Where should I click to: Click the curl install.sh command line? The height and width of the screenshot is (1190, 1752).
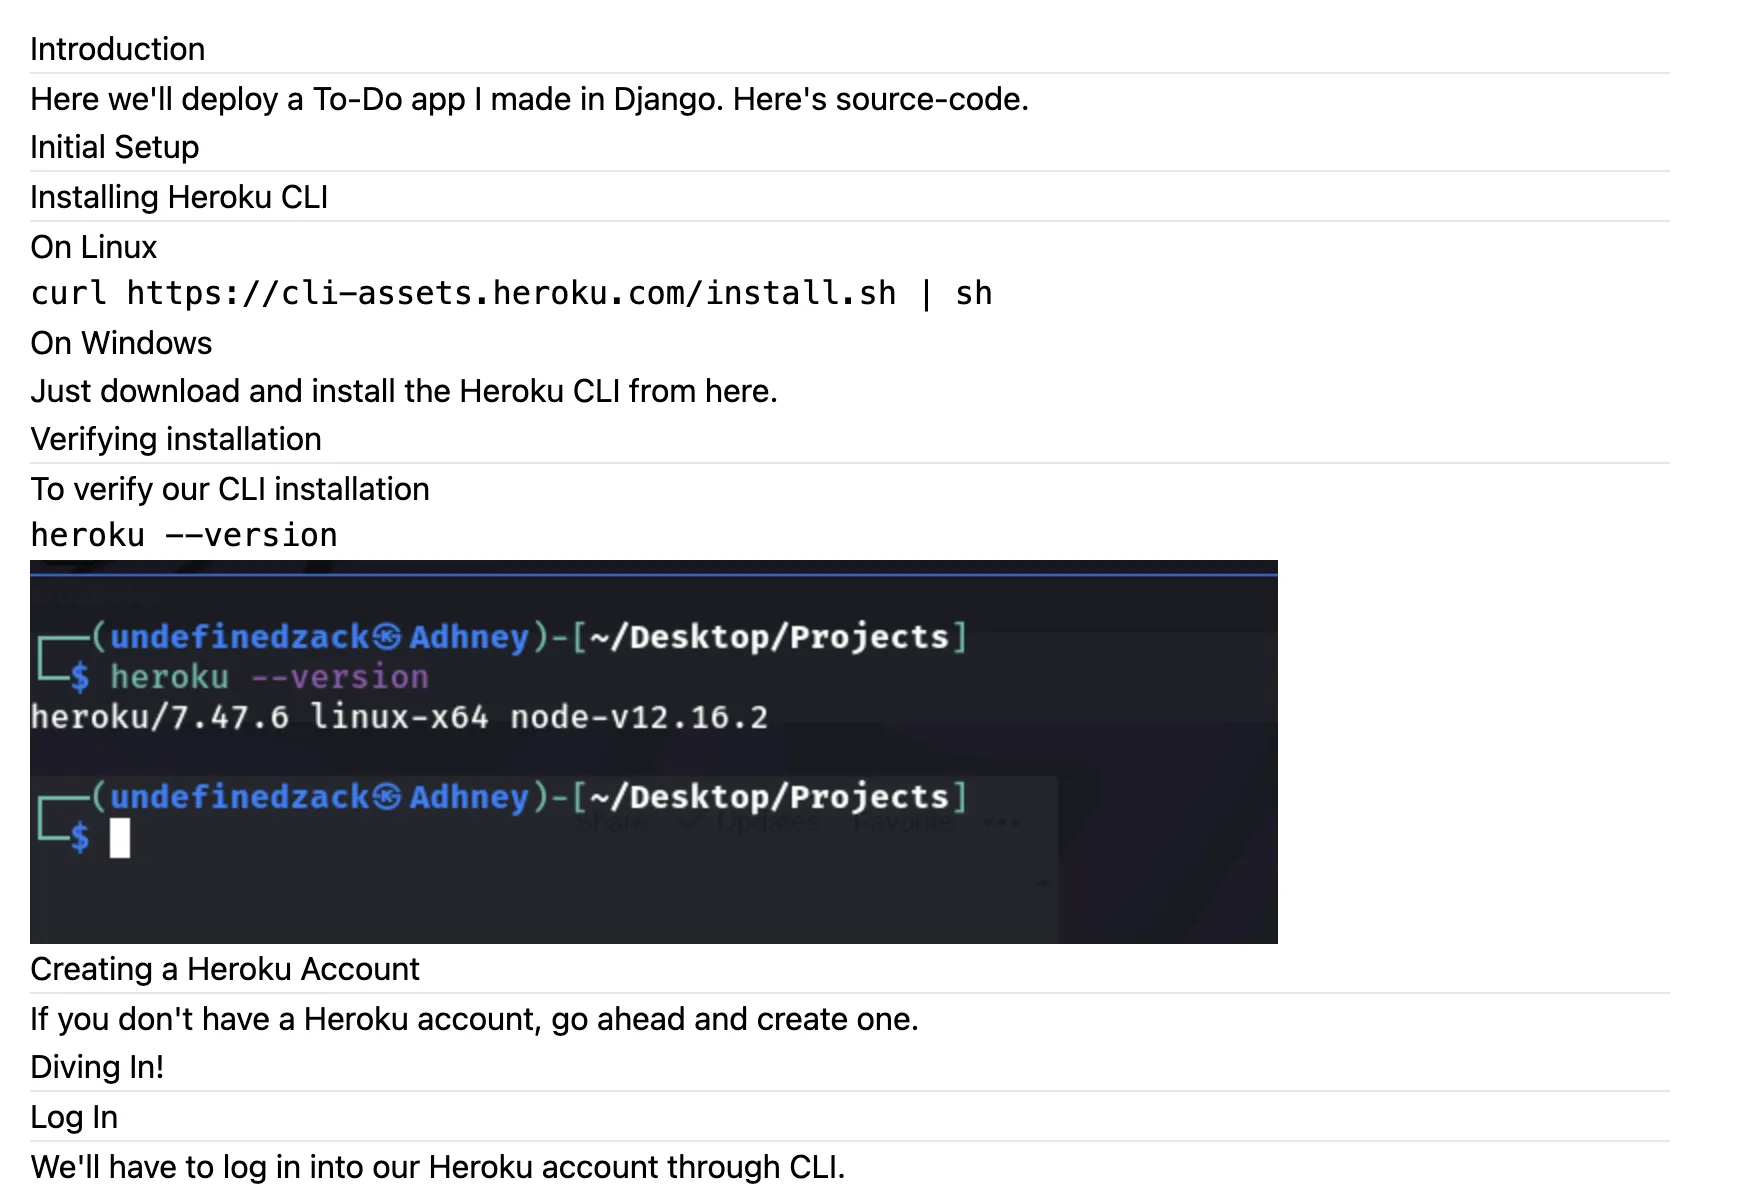tap(511, 293)
